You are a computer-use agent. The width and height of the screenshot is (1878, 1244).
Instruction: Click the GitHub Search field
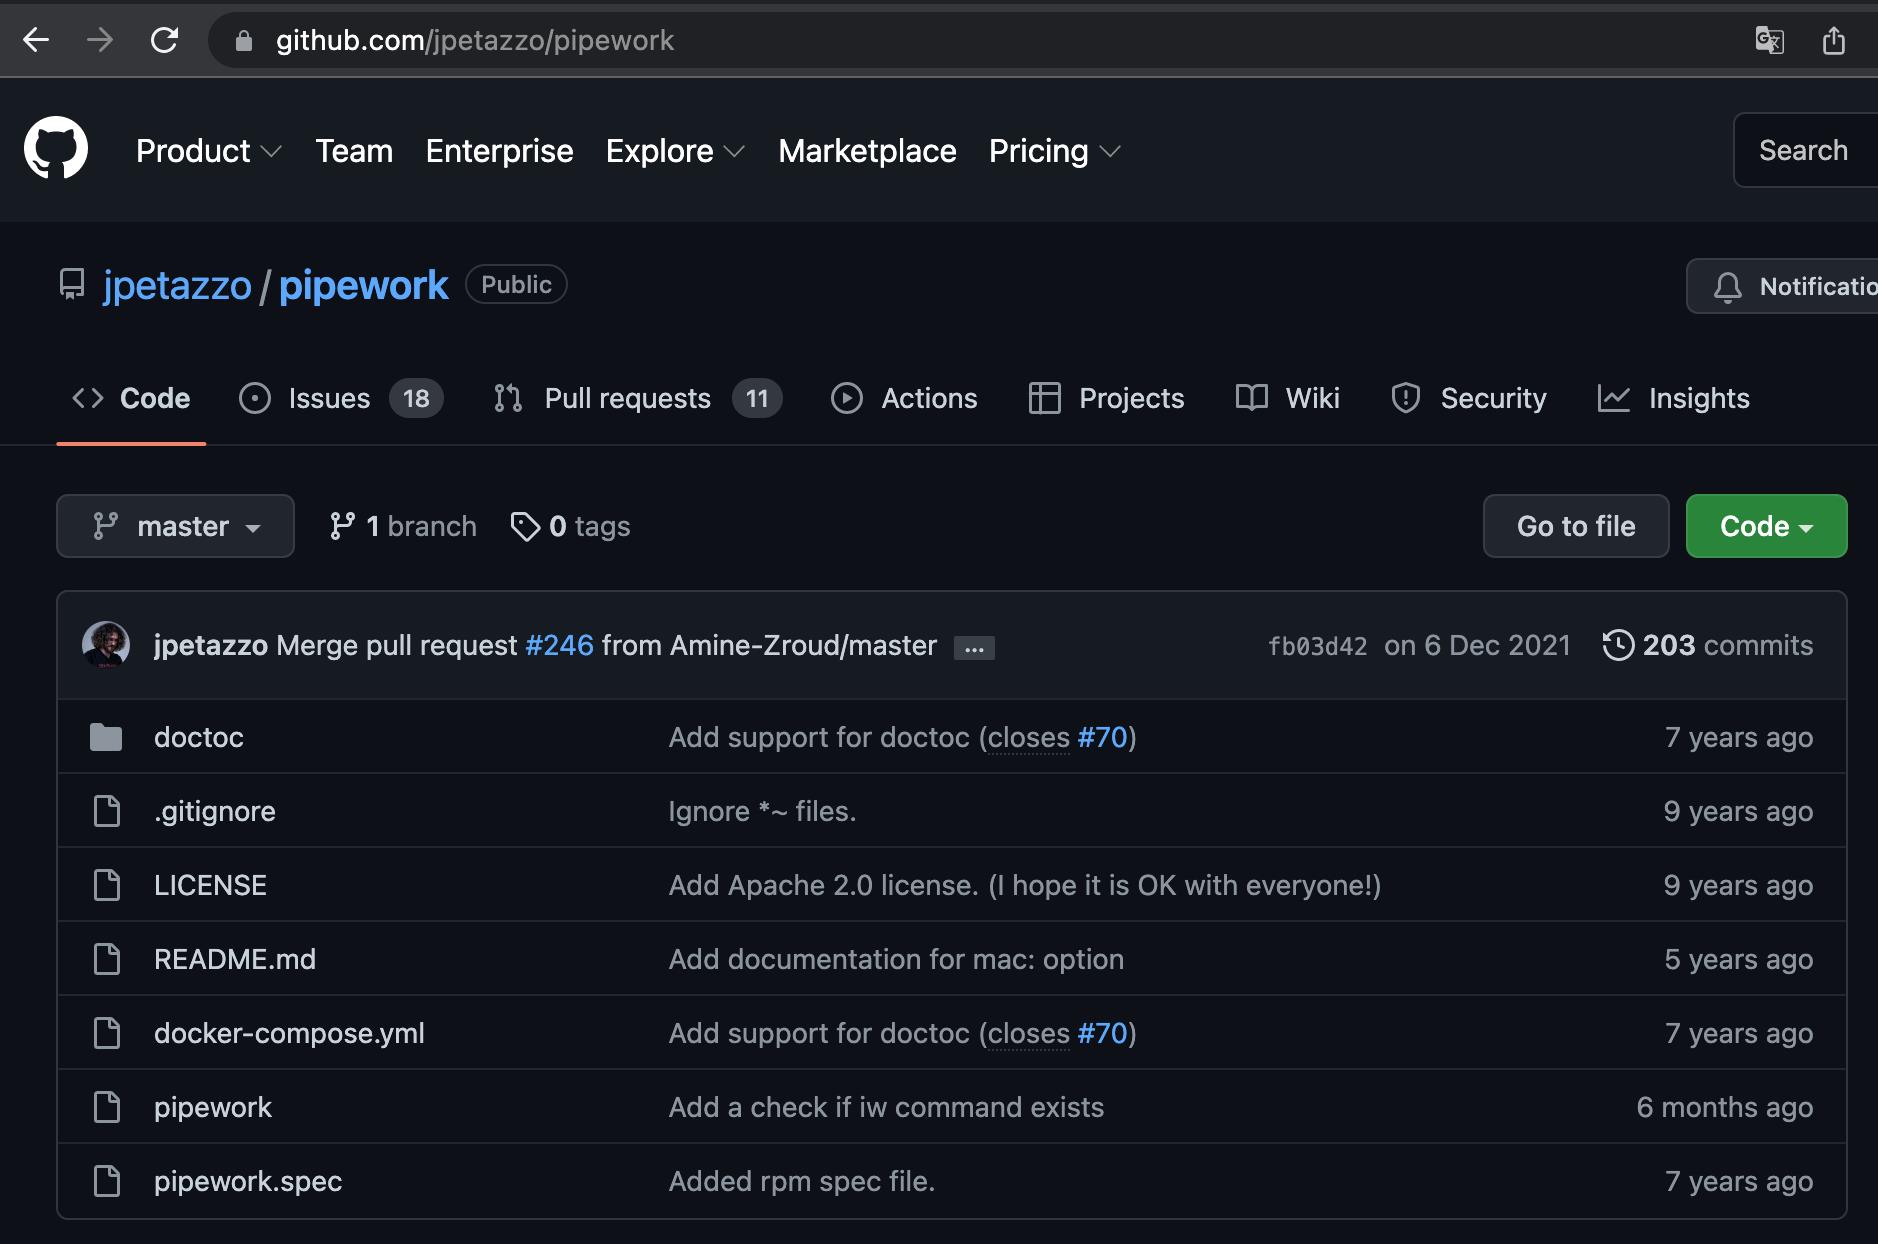(1805, 150)
